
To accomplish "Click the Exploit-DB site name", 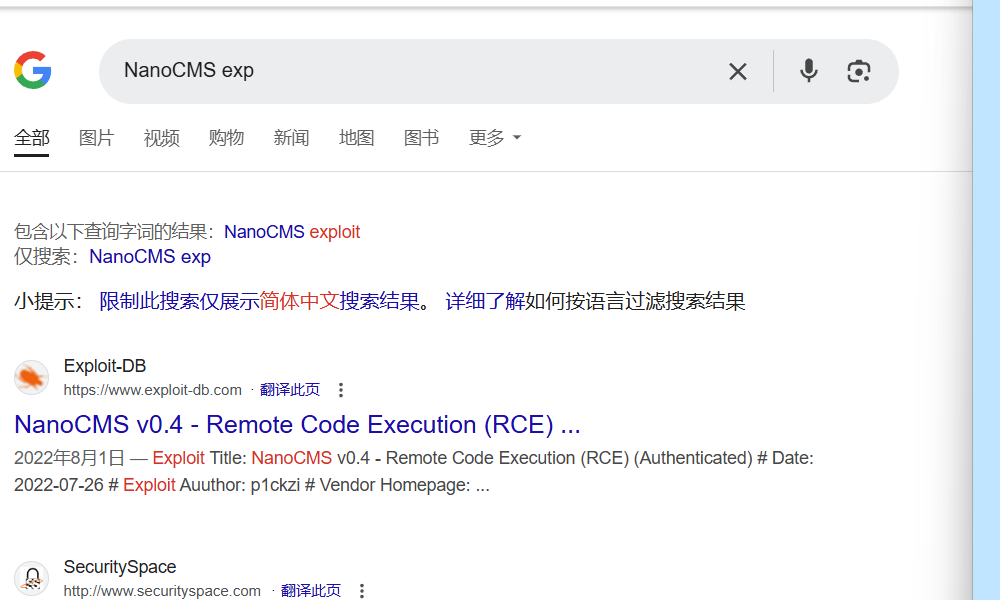I will click(x=105, y=366).
